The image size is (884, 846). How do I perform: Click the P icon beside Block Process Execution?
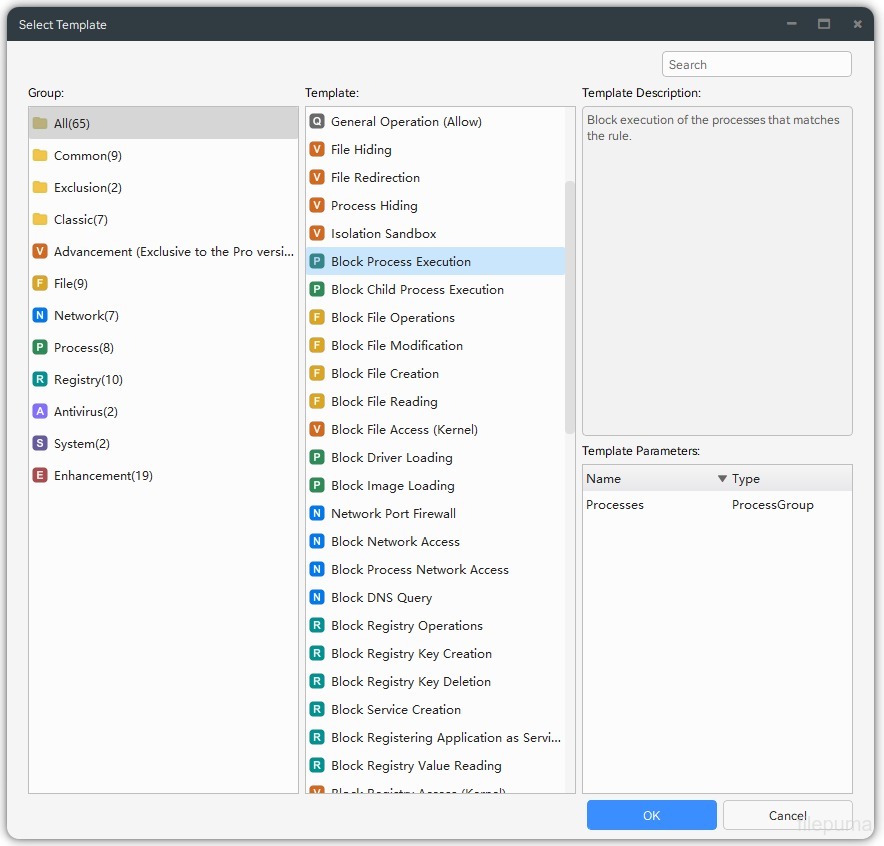coord(318,261)
